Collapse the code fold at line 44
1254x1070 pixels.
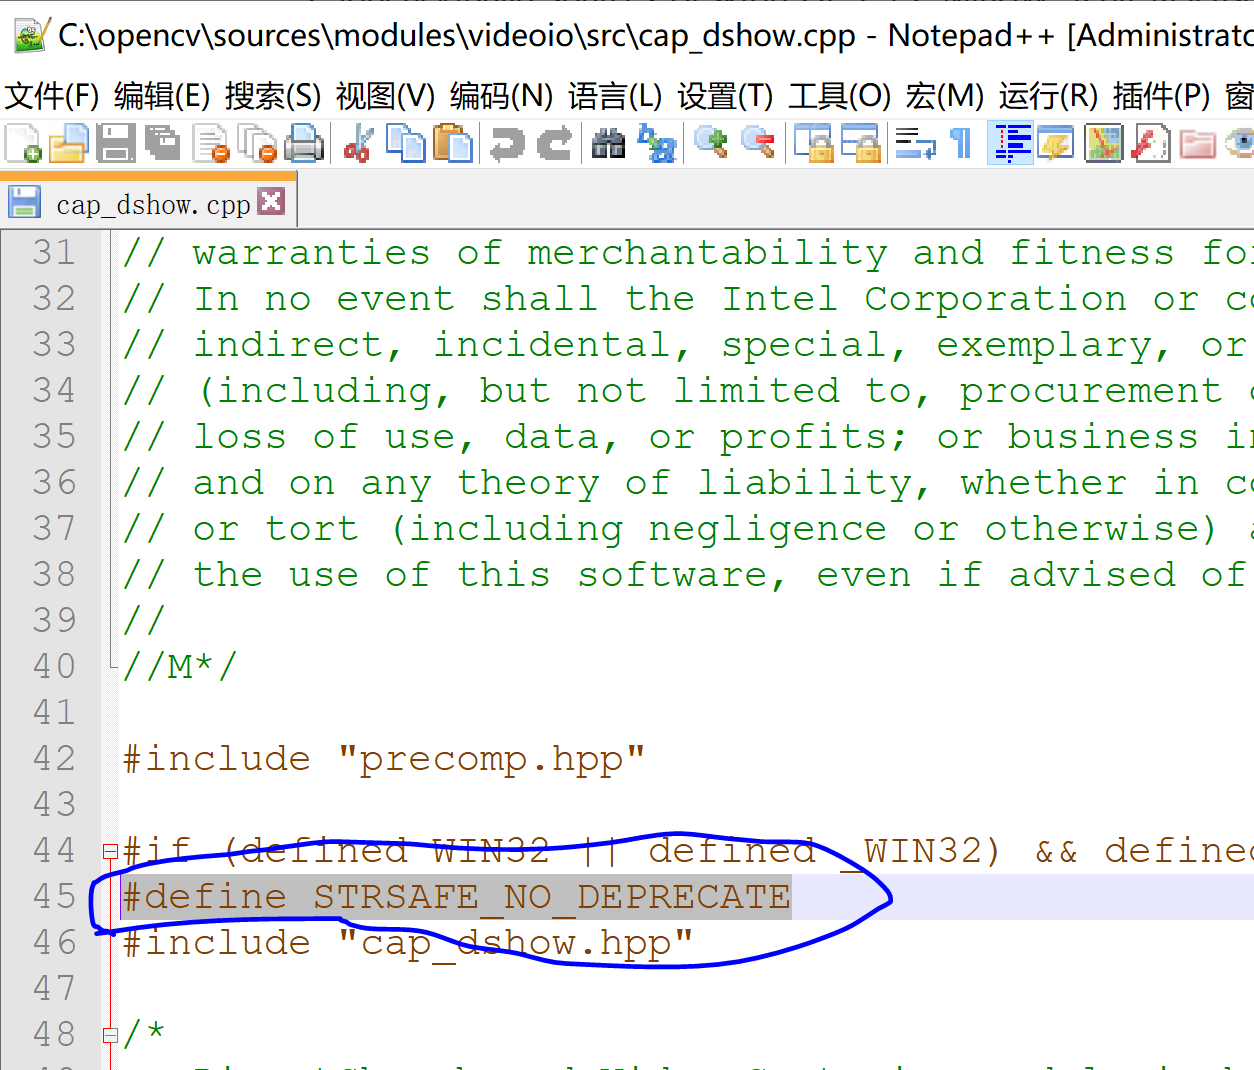tap(108, 850)
